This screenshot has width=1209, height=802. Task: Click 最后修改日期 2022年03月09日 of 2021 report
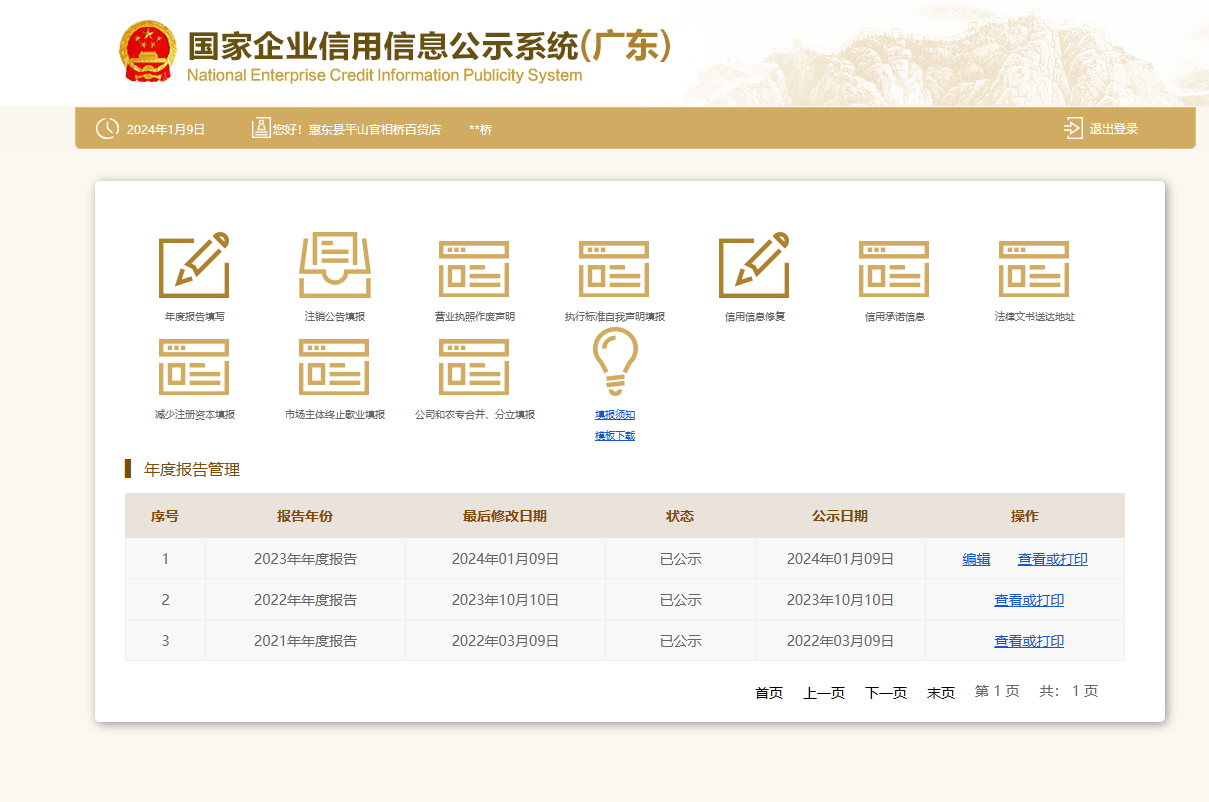pyautogui.click(x=505, y=641)
